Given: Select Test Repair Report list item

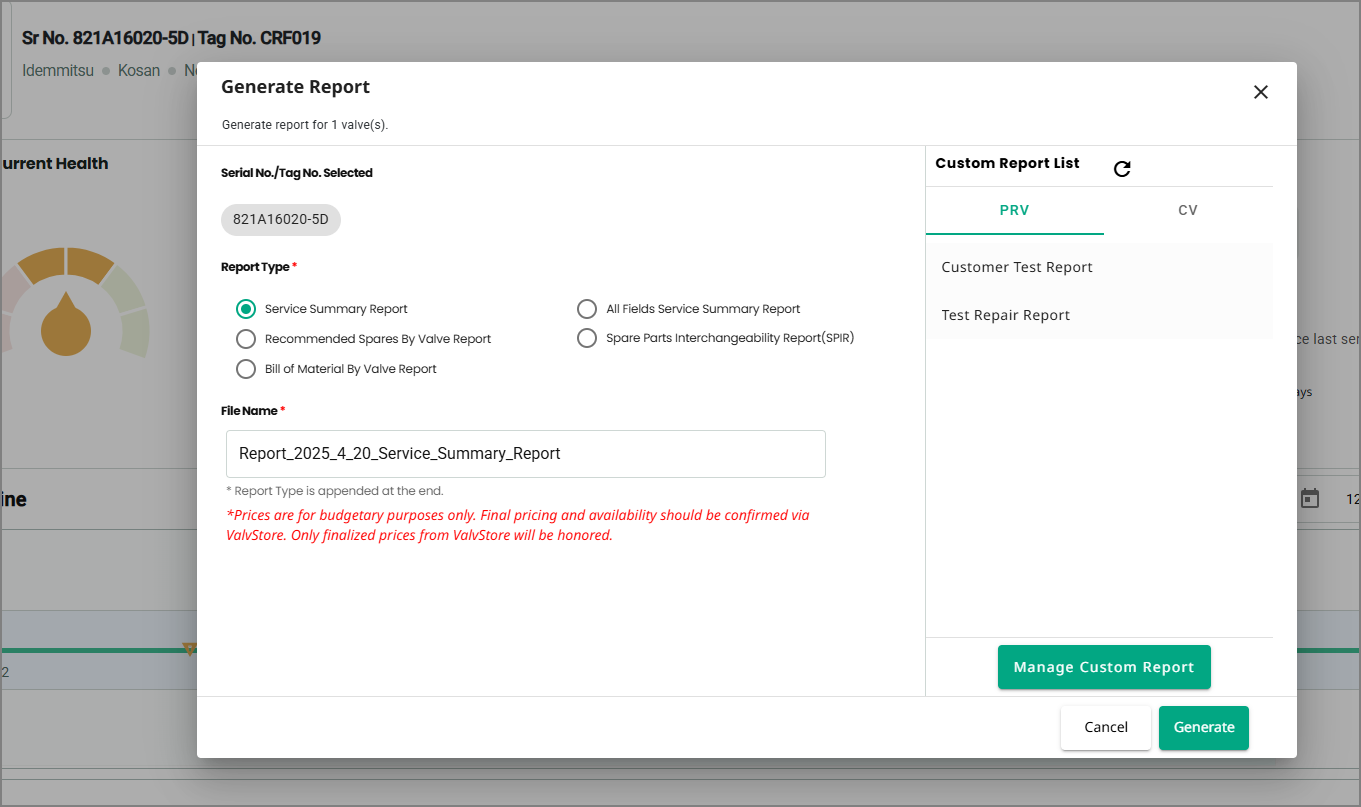Looking at the screenshot, I should (x=1006, y=315).
